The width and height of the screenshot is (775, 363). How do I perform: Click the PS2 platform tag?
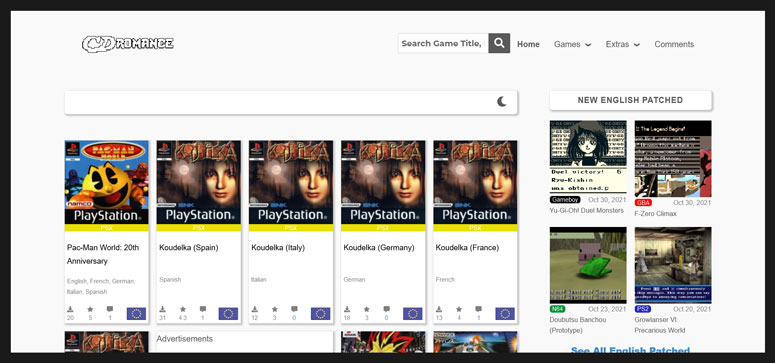click(x=643, y=309)
